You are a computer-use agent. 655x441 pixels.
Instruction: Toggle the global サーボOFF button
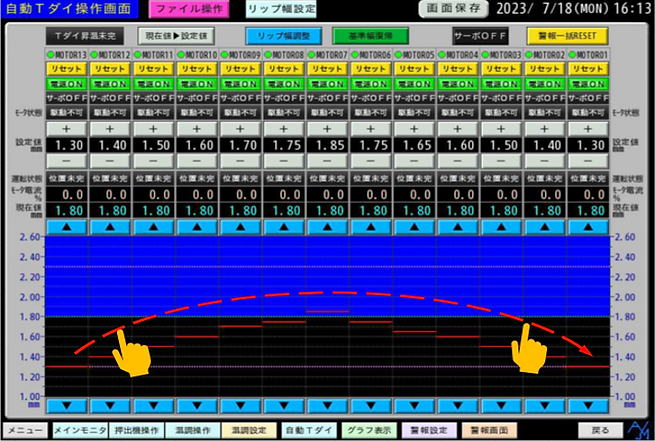tap(480, 36)
